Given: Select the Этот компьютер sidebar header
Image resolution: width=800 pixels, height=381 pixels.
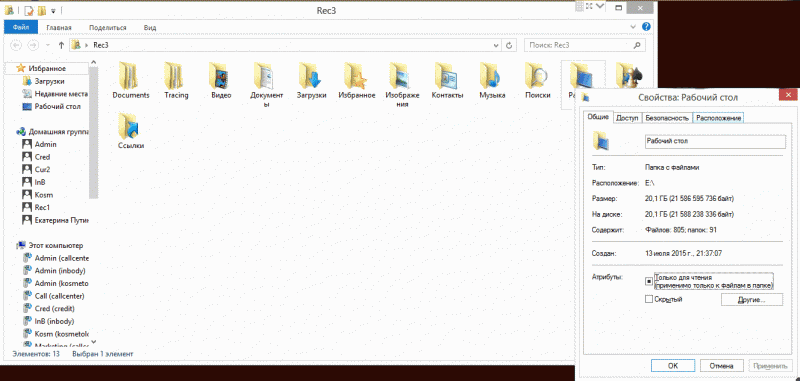Looking at the screenshot, I should (49, 245).
